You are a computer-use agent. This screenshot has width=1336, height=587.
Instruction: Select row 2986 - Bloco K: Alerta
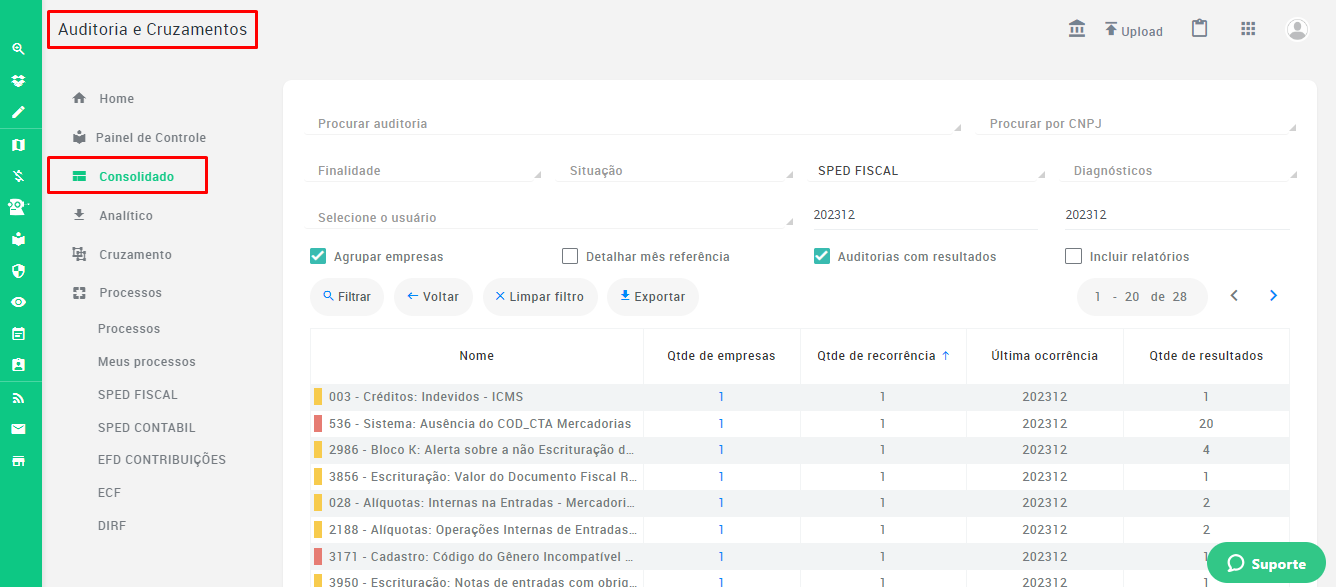click(799, 450)
